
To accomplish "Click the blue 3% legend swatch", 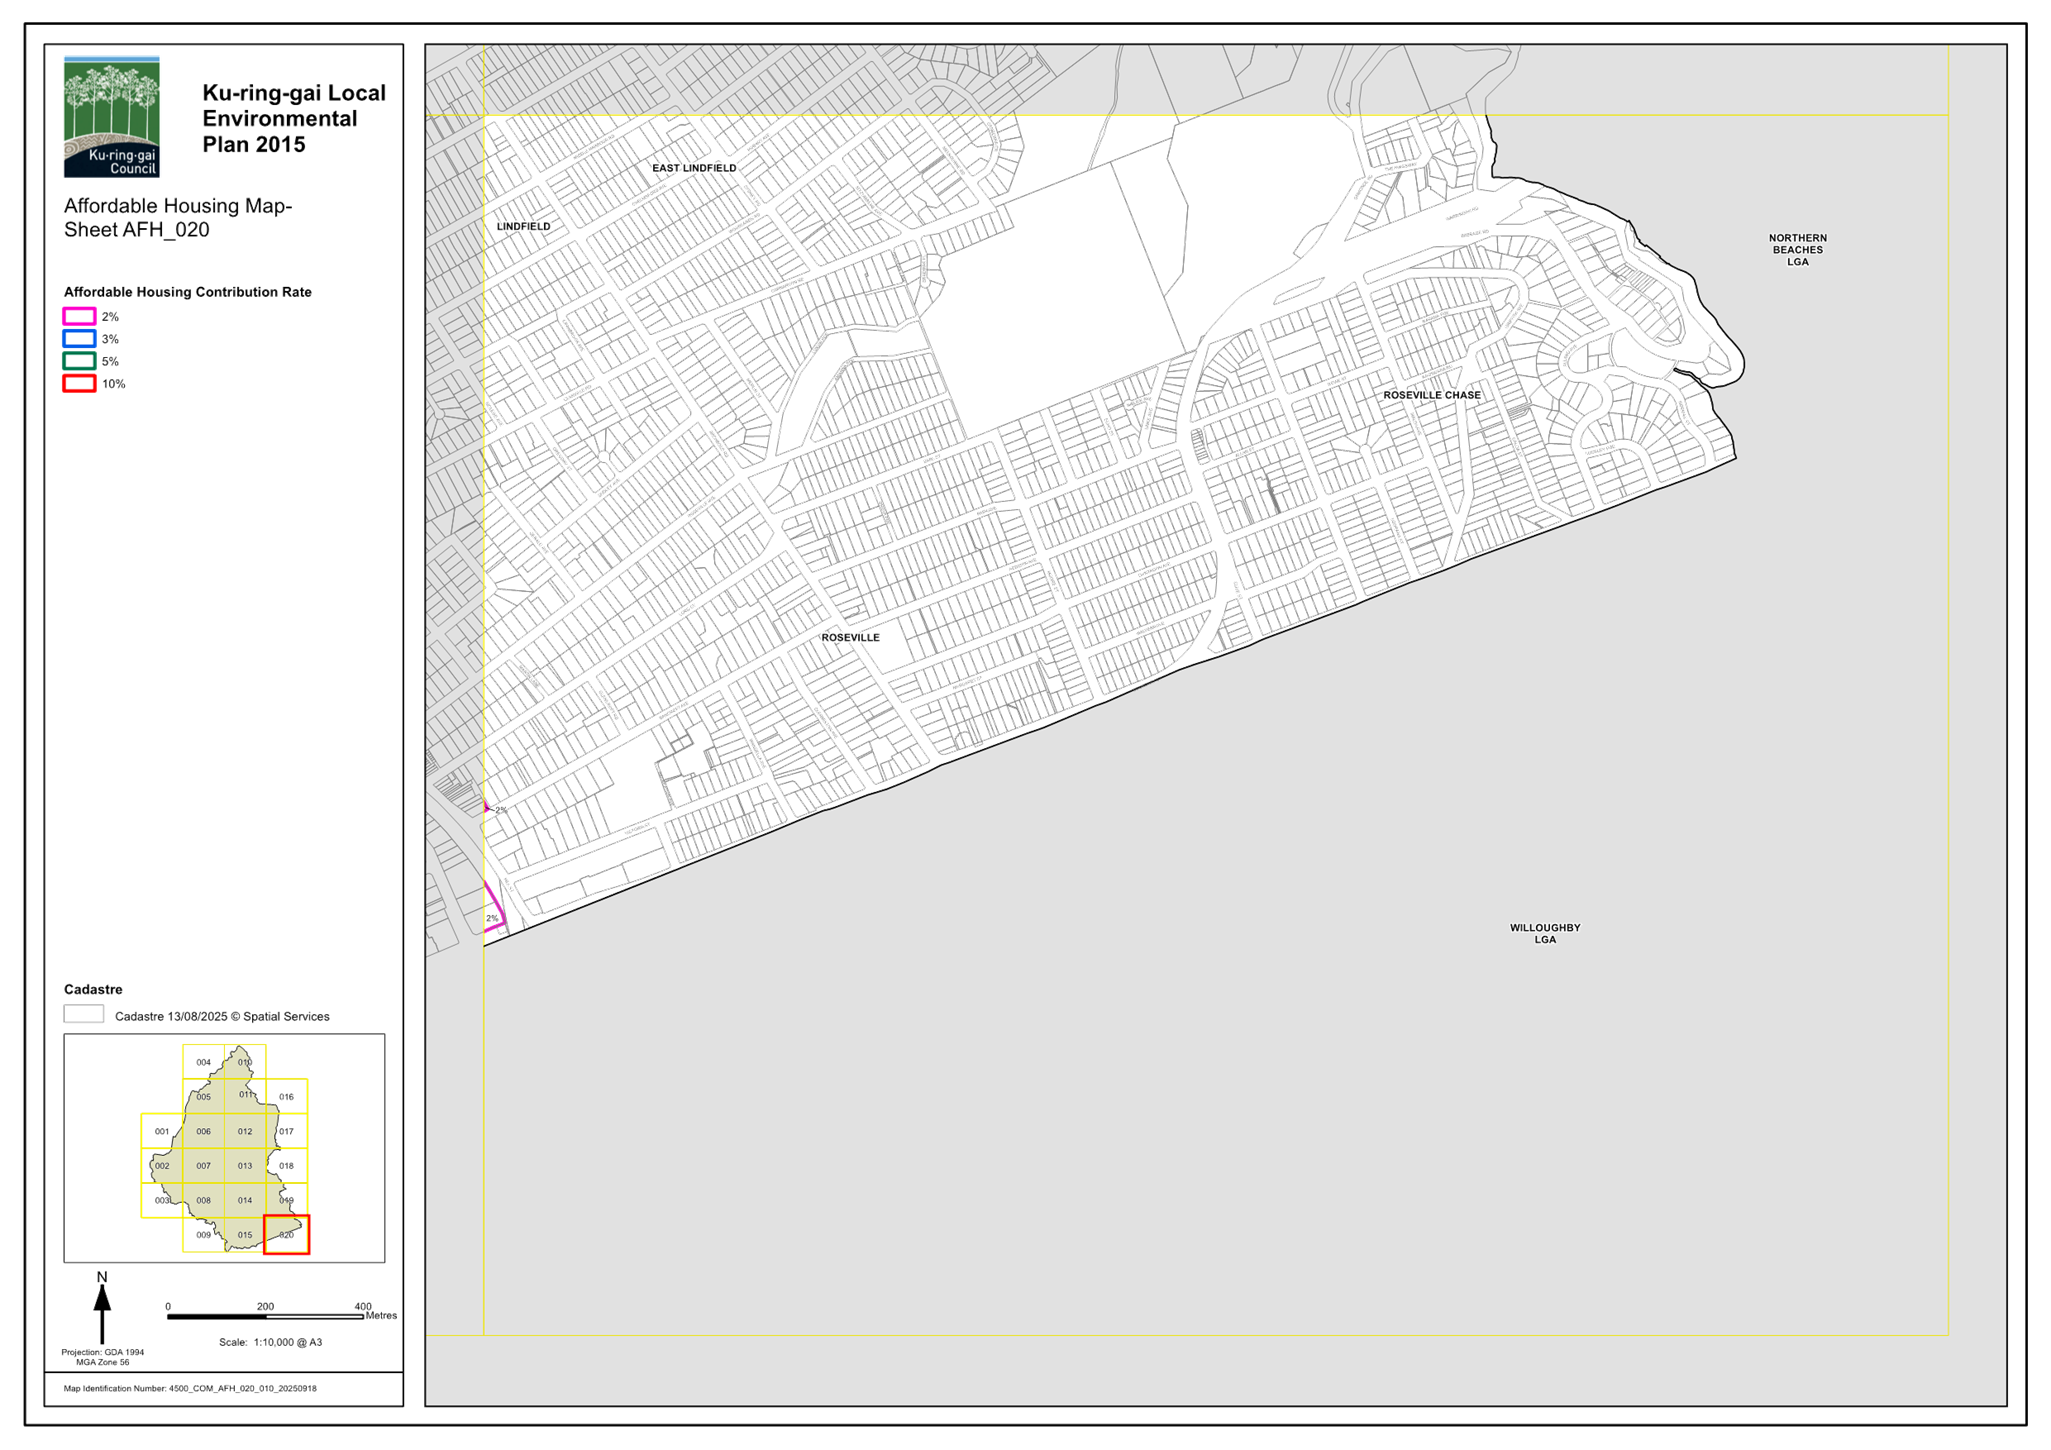I will click(x=80, y=339).
